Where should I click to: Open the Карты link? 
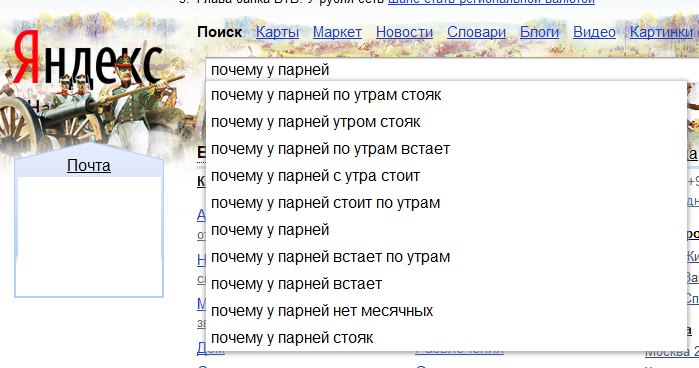pyautogui.click(x=277, y=32)
